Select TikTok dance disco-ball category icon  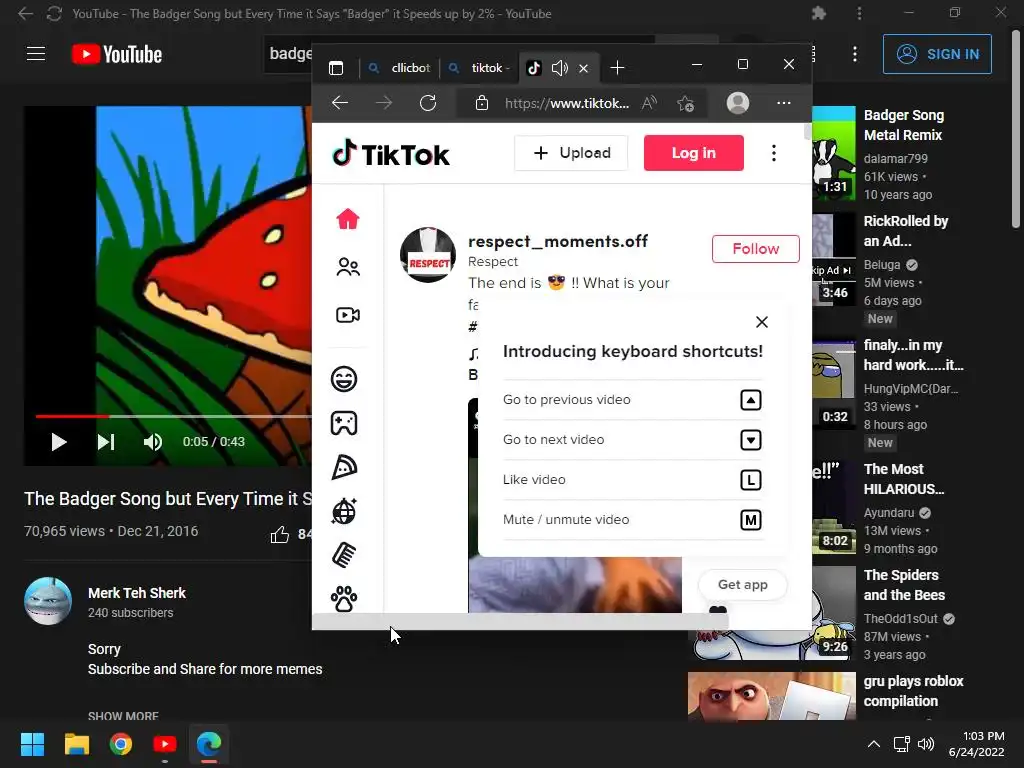click(344, 511)
